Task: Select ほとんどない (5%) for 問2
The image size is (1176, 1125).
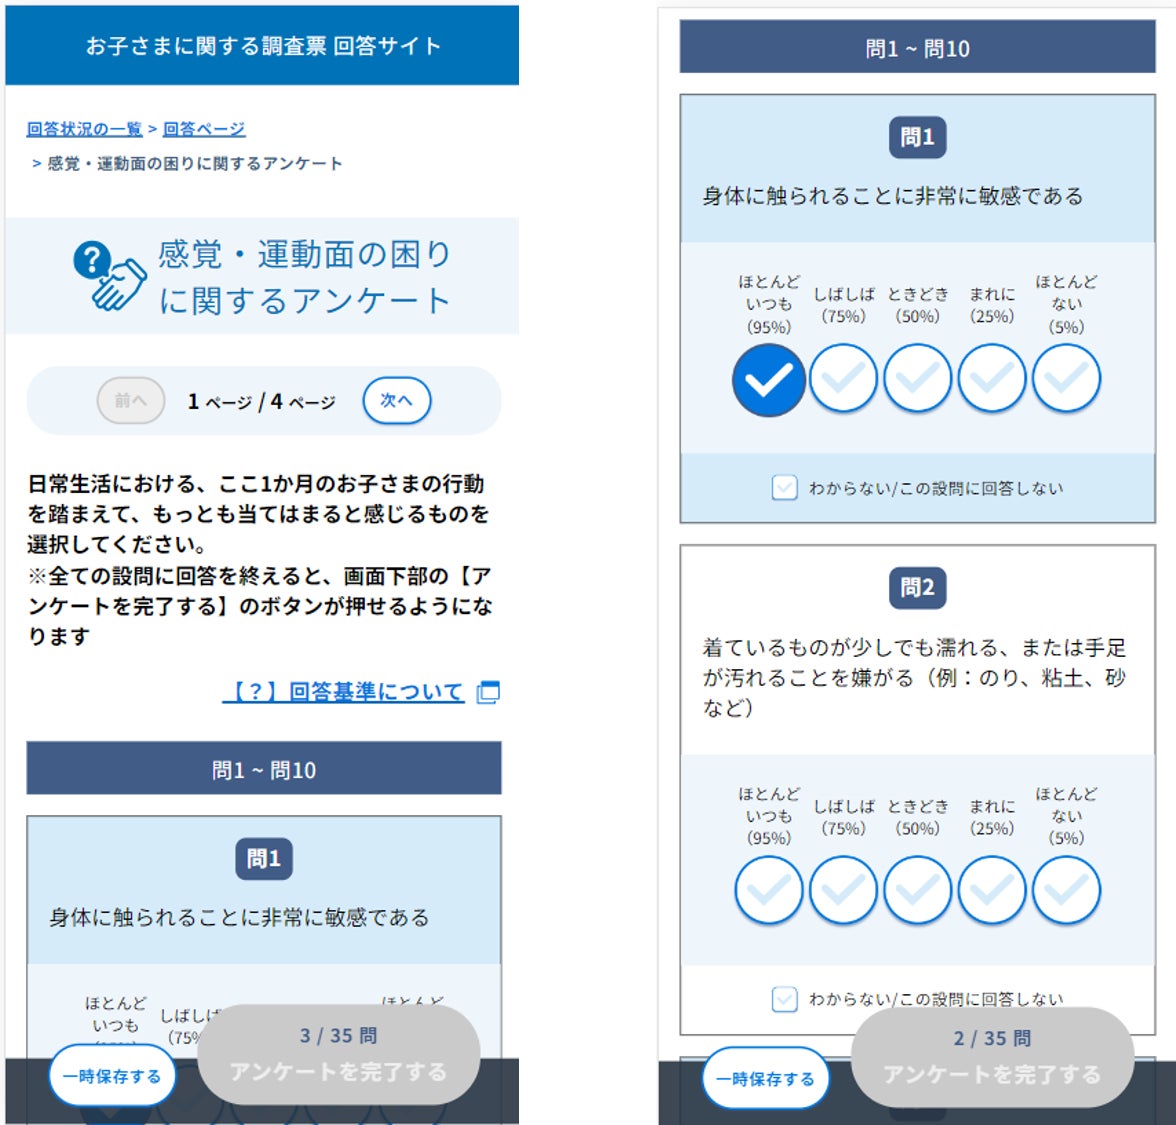Action: [x=1066, y=890]
